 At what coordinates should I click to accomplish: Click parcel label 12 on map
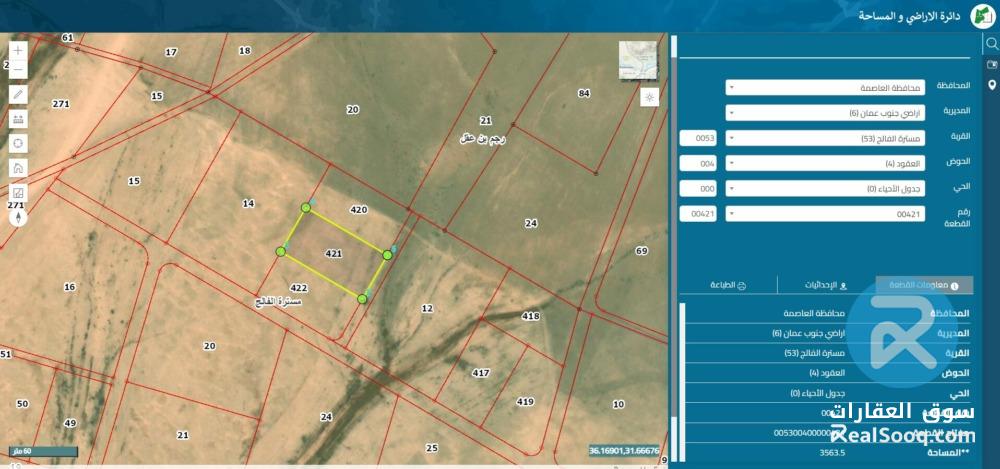click(x=427, y=308)
